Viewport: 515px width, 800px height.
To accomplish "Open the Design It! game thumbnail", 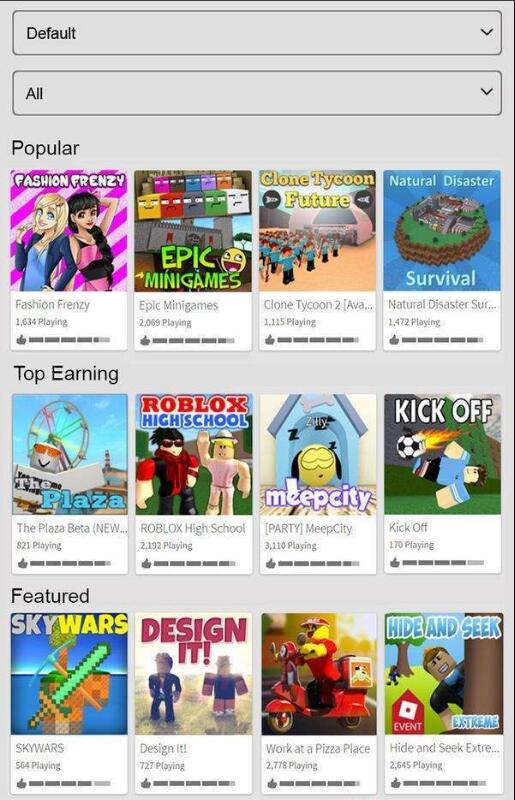I will [193, 673].
